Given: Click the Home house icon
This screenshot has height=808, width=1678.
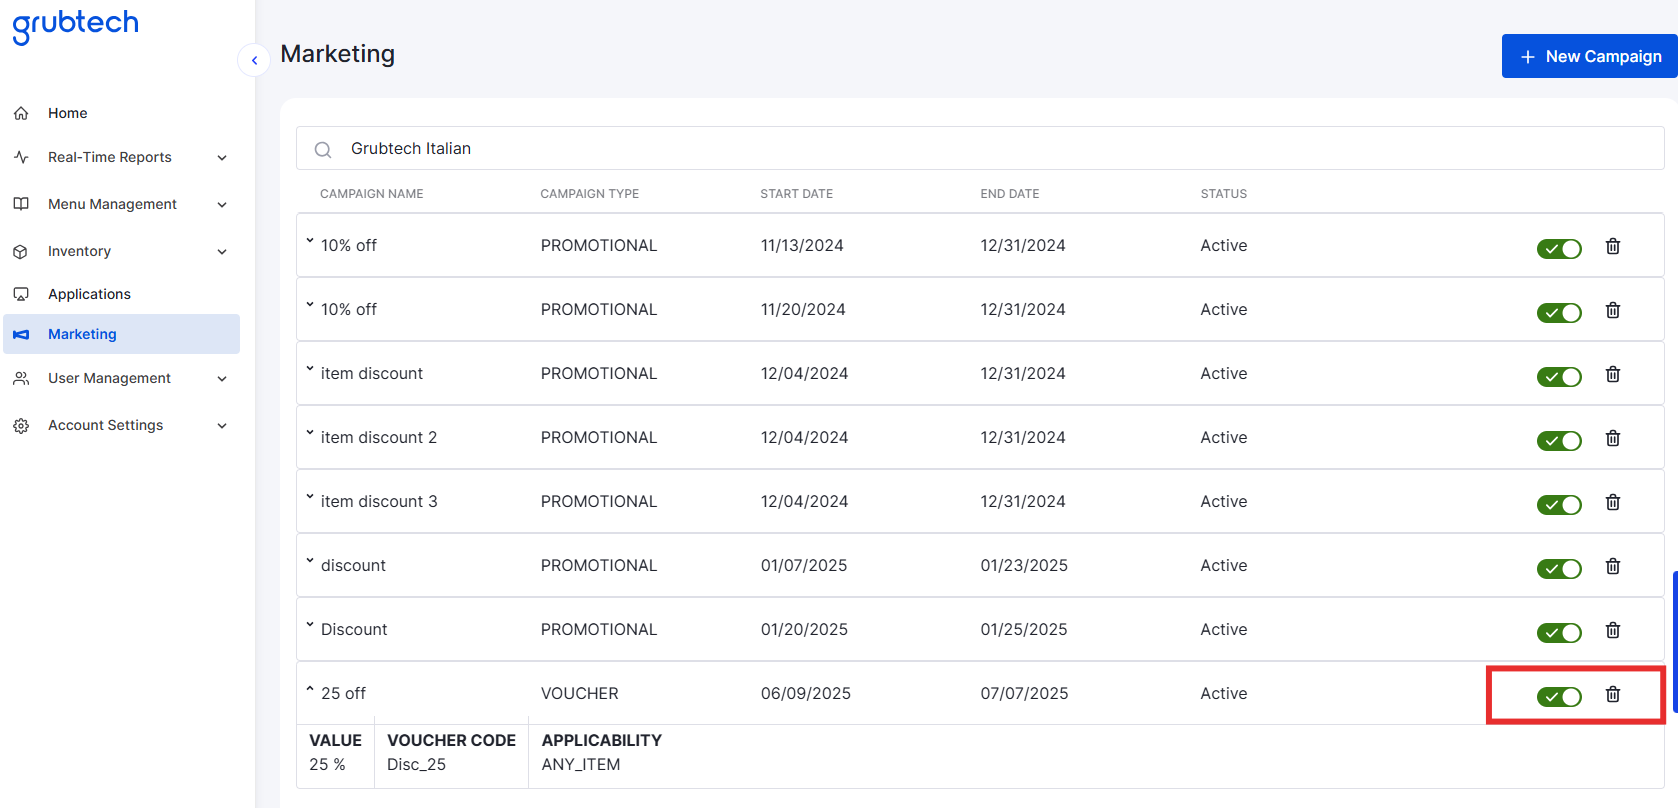Looking at the screenshot, I should pos(21,113).
